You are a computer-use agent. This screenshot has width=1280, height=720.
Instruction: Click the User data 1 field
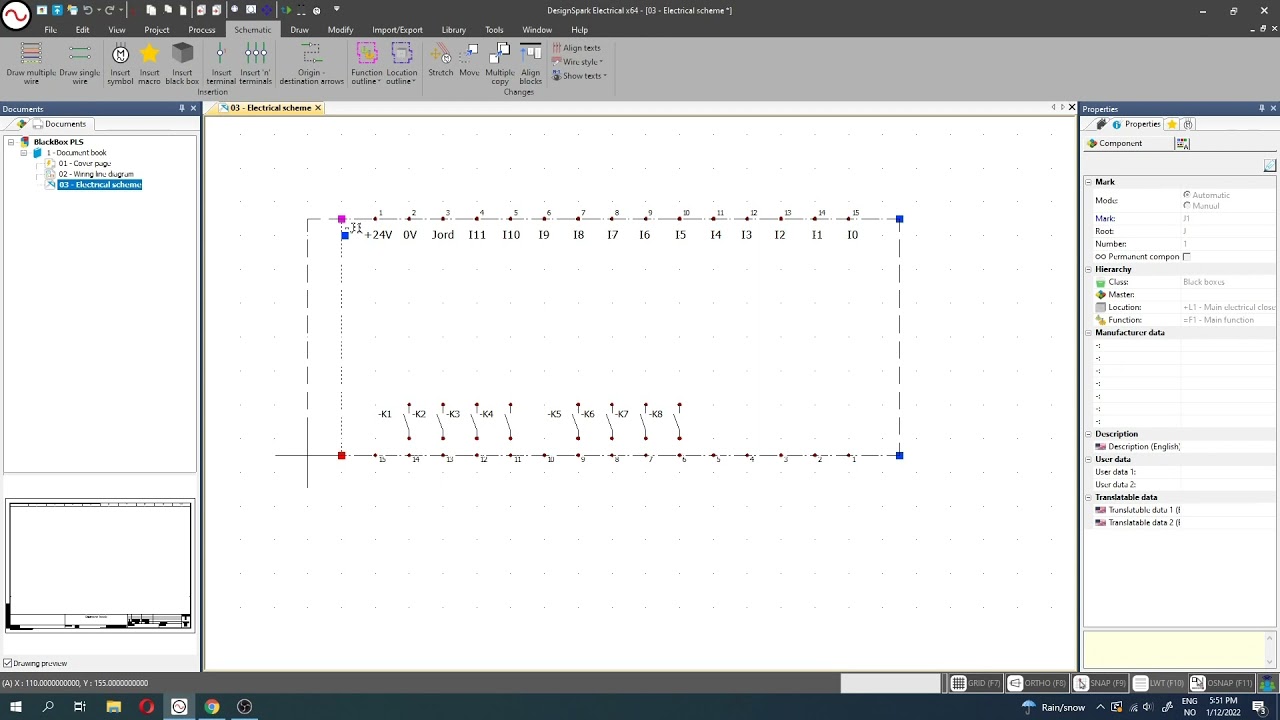[x=1228, y=472]
